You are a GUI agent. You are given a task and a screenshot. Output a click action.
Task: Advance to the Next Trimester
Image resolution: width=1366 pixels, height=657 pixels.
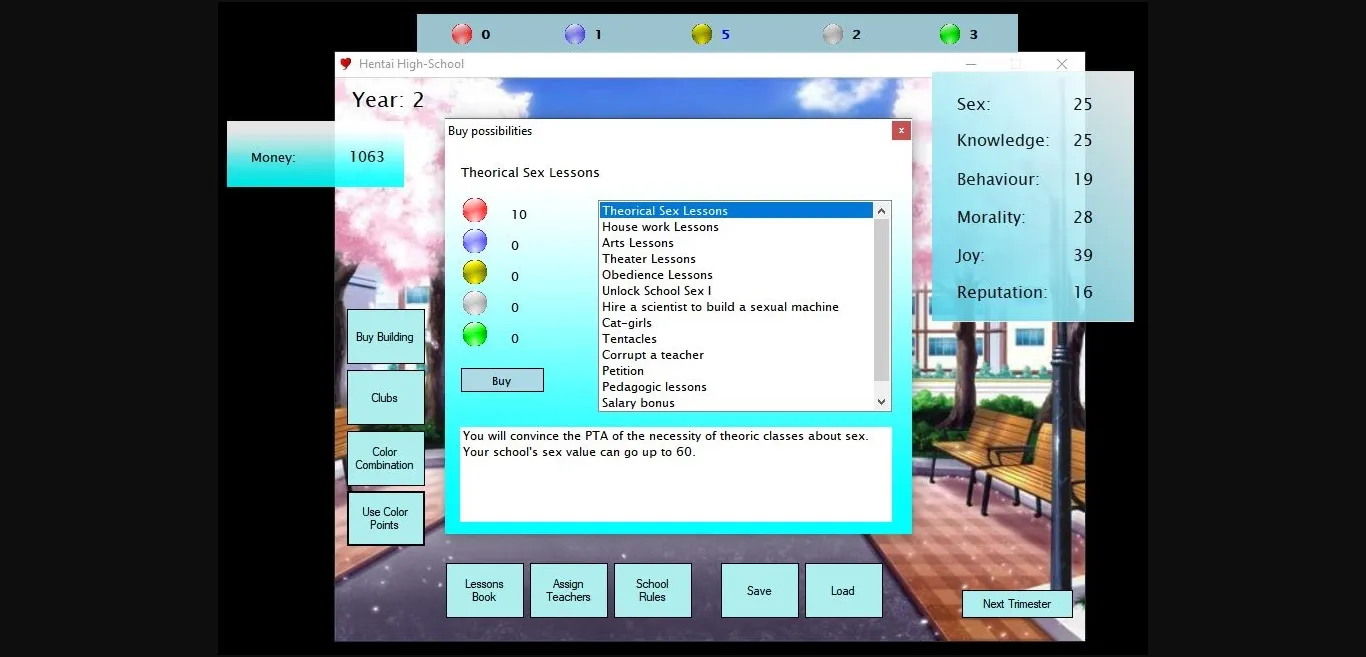pos(1017,604)
